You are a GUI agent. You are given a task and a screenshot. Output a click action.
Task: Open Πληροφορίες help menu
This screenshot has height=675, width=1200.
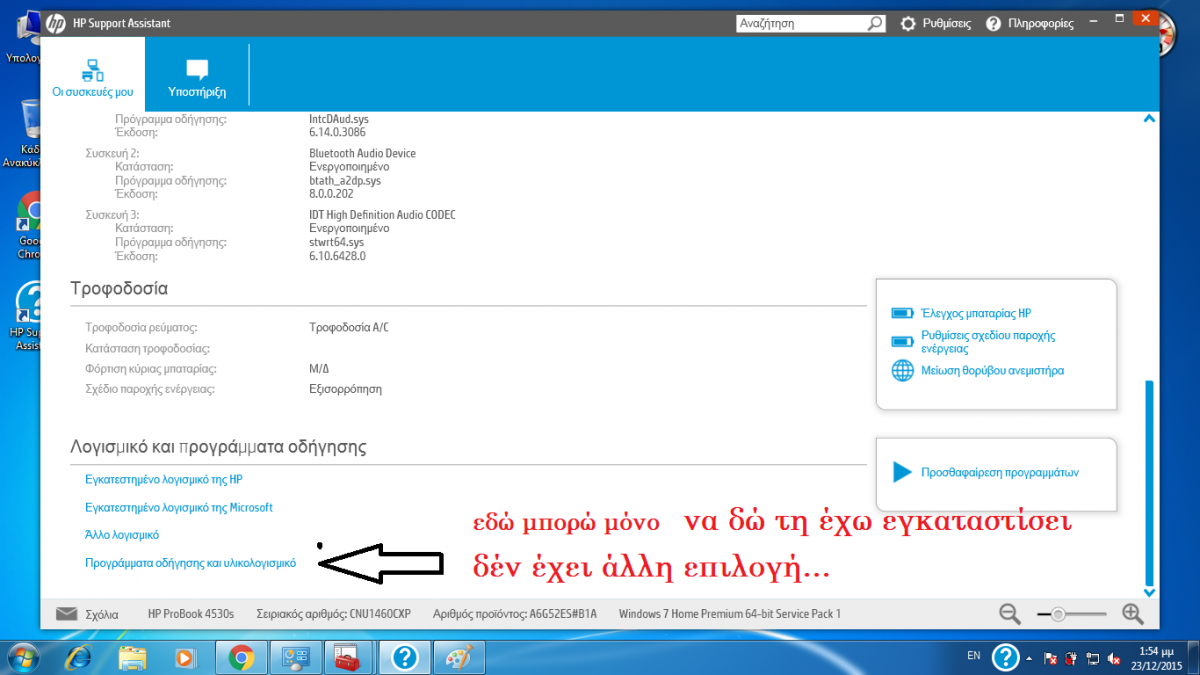(x=1029, y=23)
